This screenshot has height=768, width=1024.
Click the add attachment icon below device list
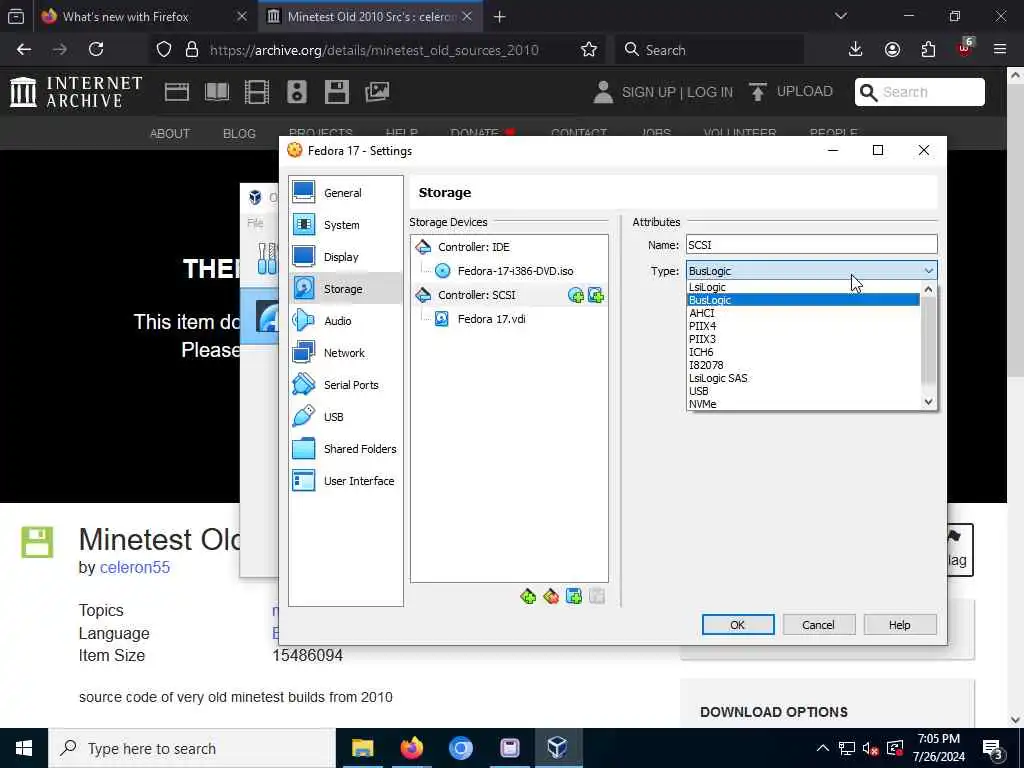point(574,596)
